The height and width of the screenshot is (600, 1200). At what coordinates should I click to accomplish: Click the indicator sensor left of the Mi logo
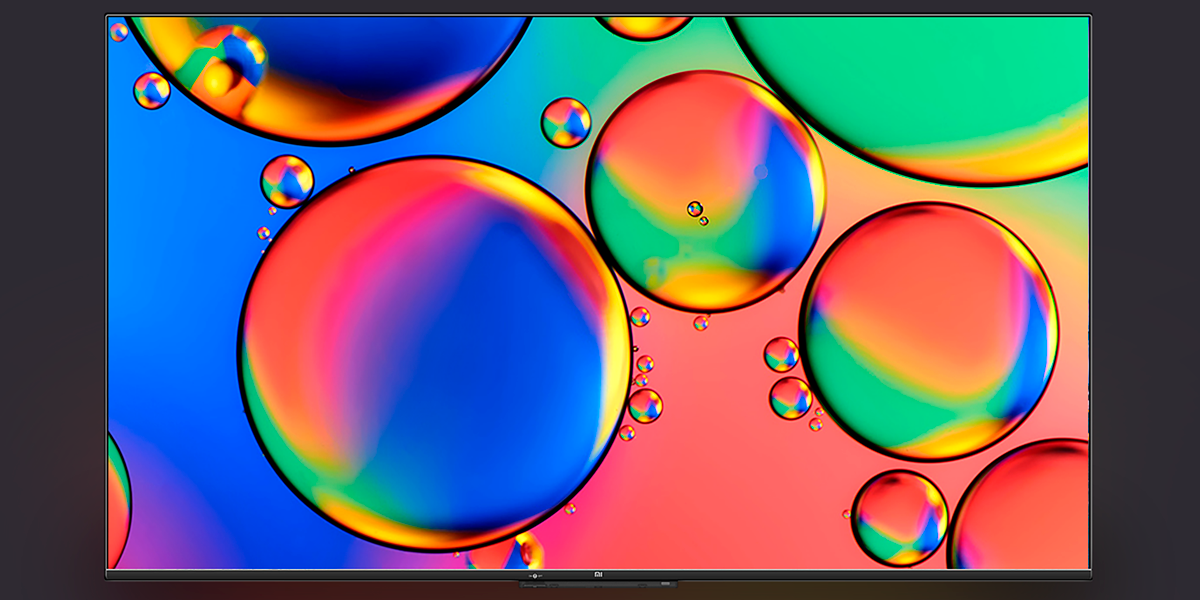(x=537, y=576)
